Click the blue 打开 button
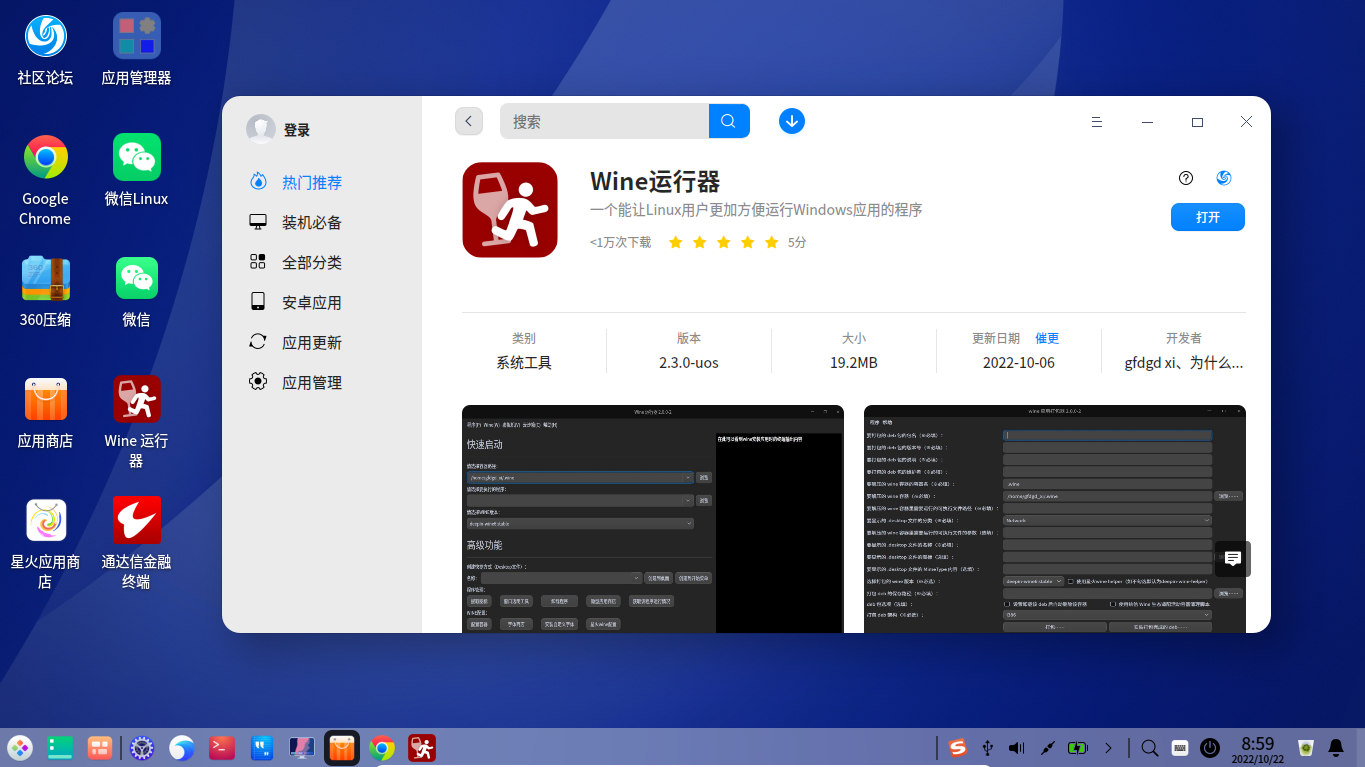The image size is (1365, 767). (1207, 217)
